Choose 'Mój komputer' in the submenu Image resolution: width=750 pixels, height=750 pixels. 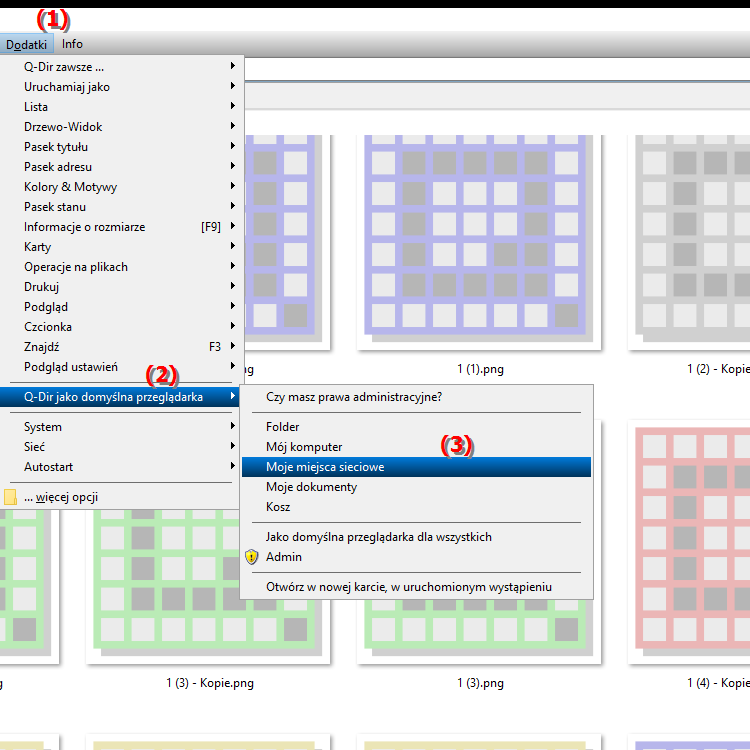pyautogui.click(x=416, y=447)
